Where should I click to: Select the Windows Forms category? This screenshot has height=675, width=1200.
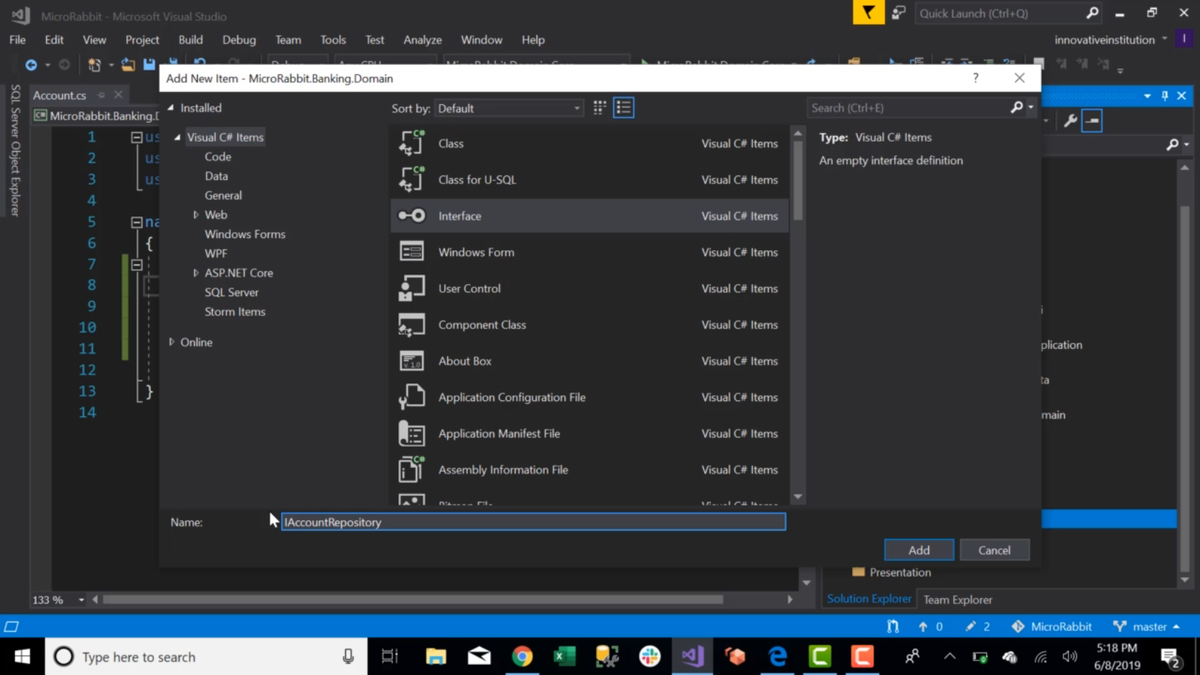tap(245, 234)
